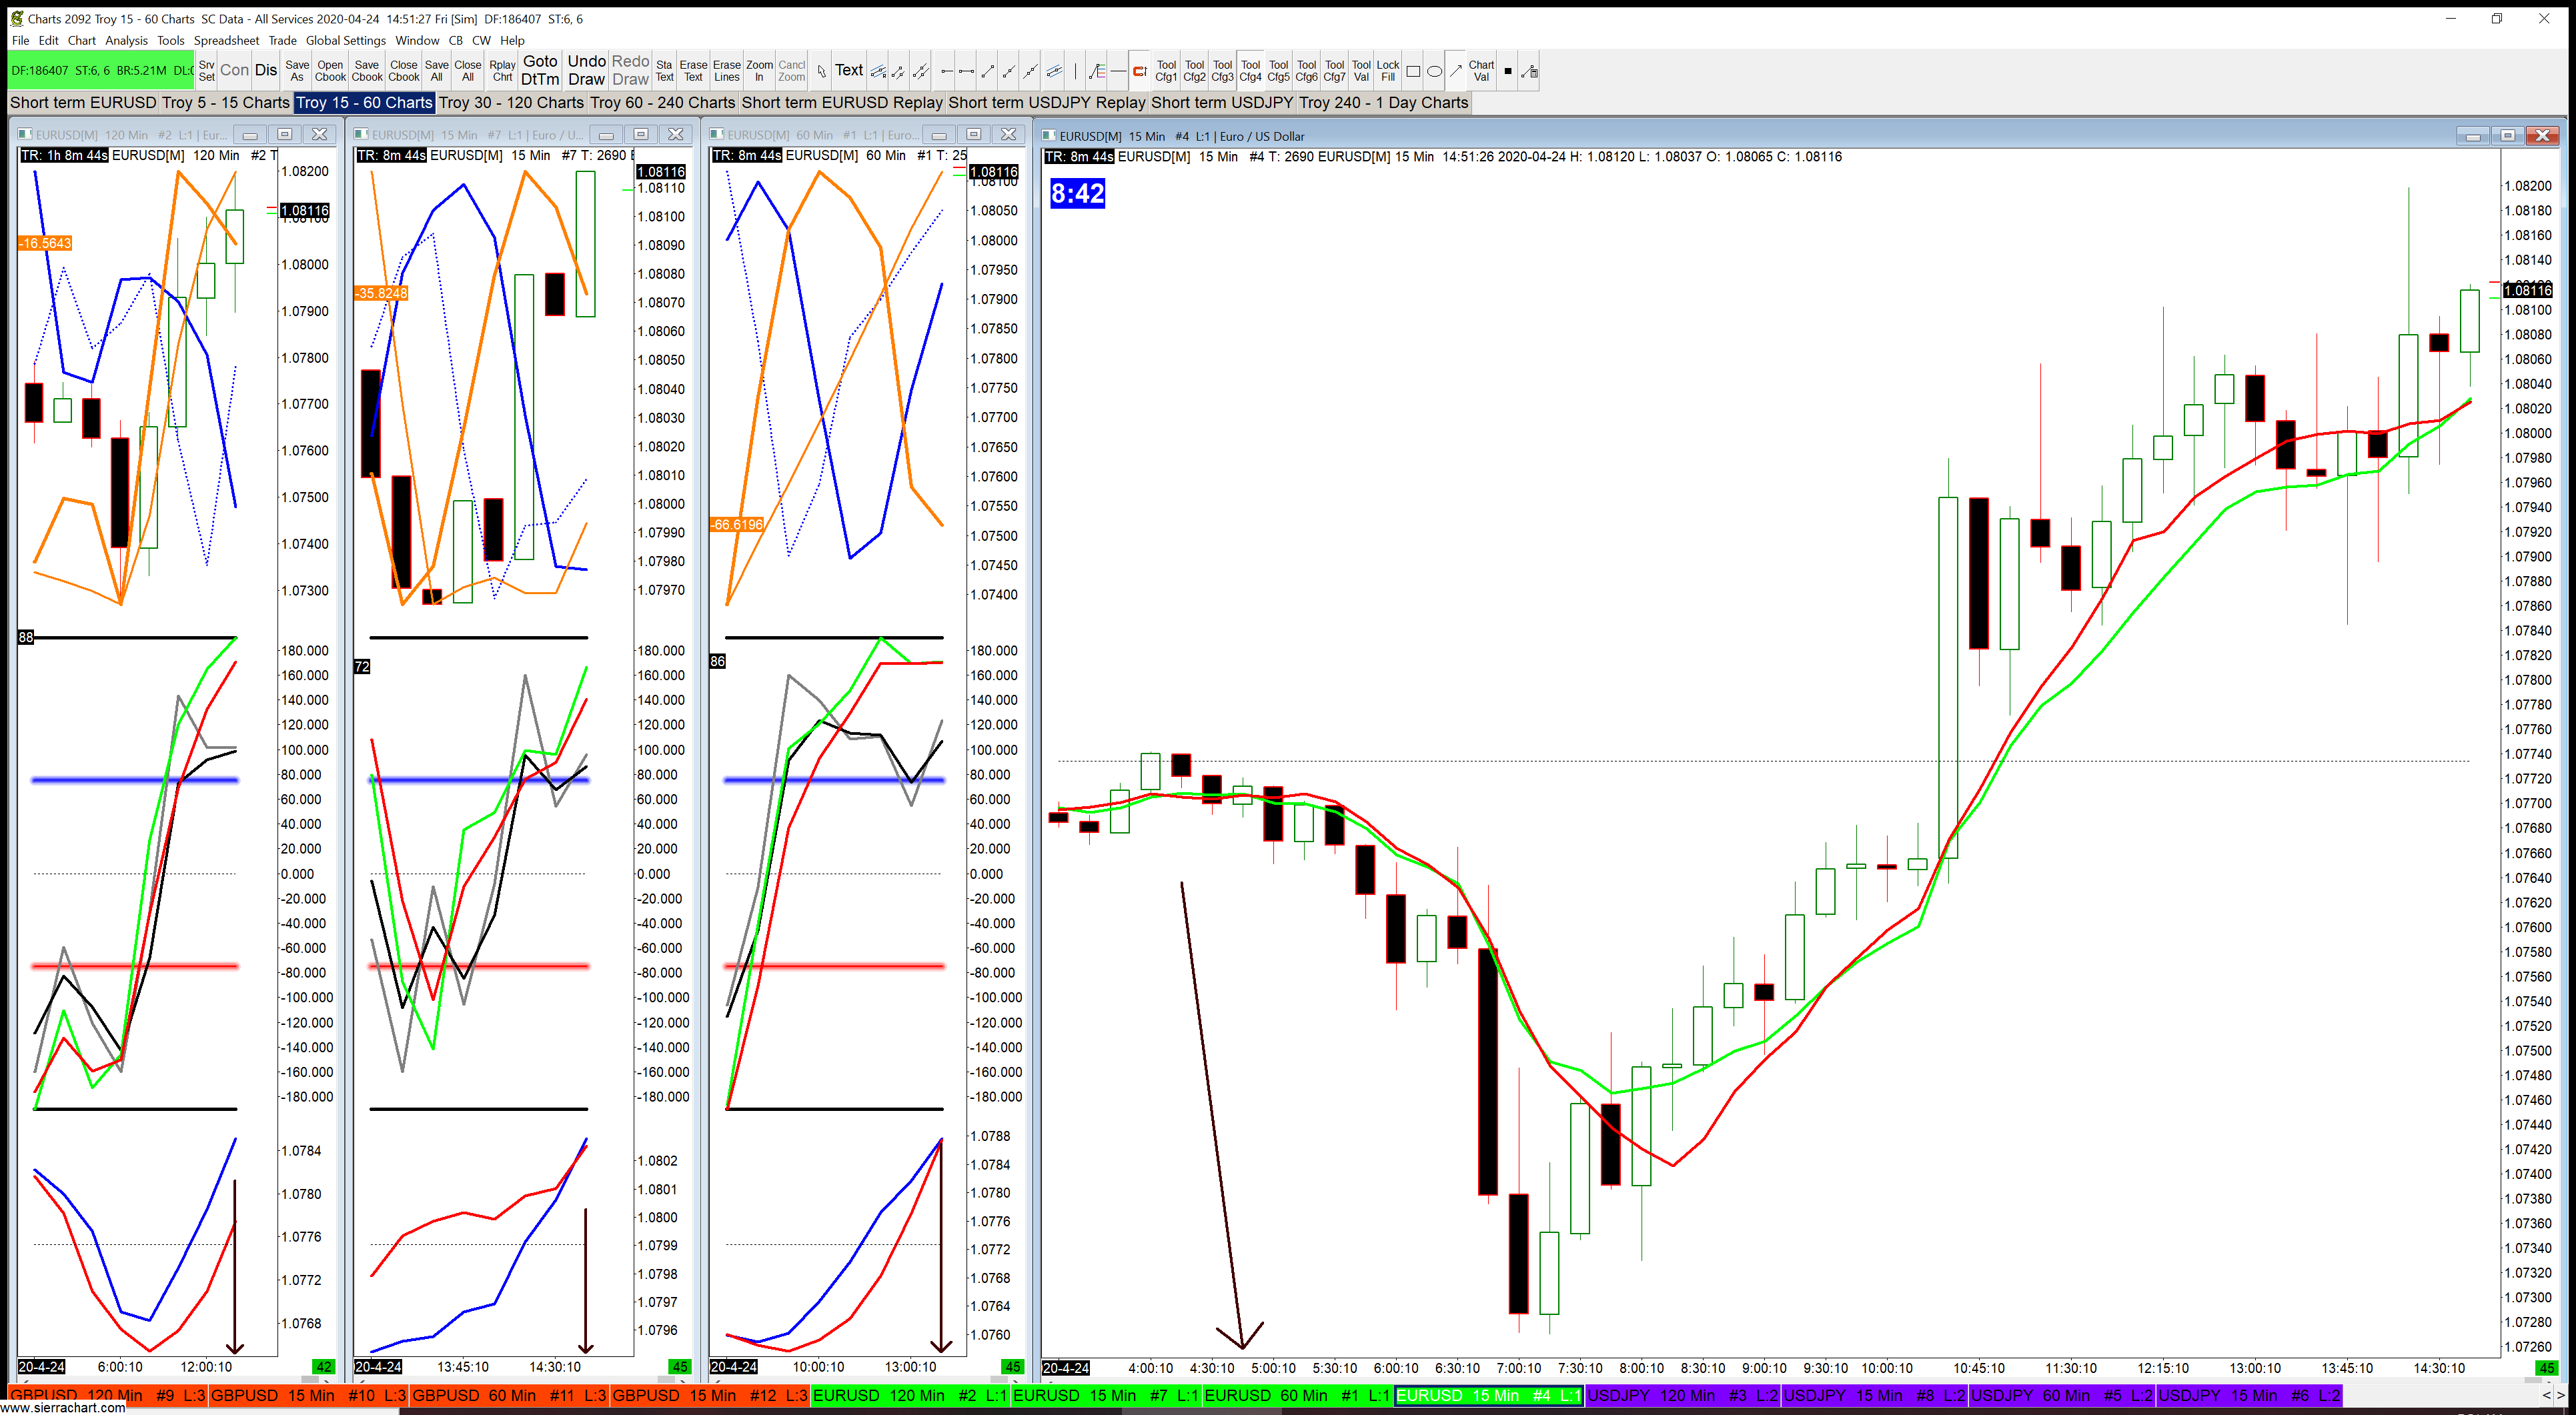2576x1415 pixels.
Task: Click Undo Draw button
Action: click(x=586, y=70)
